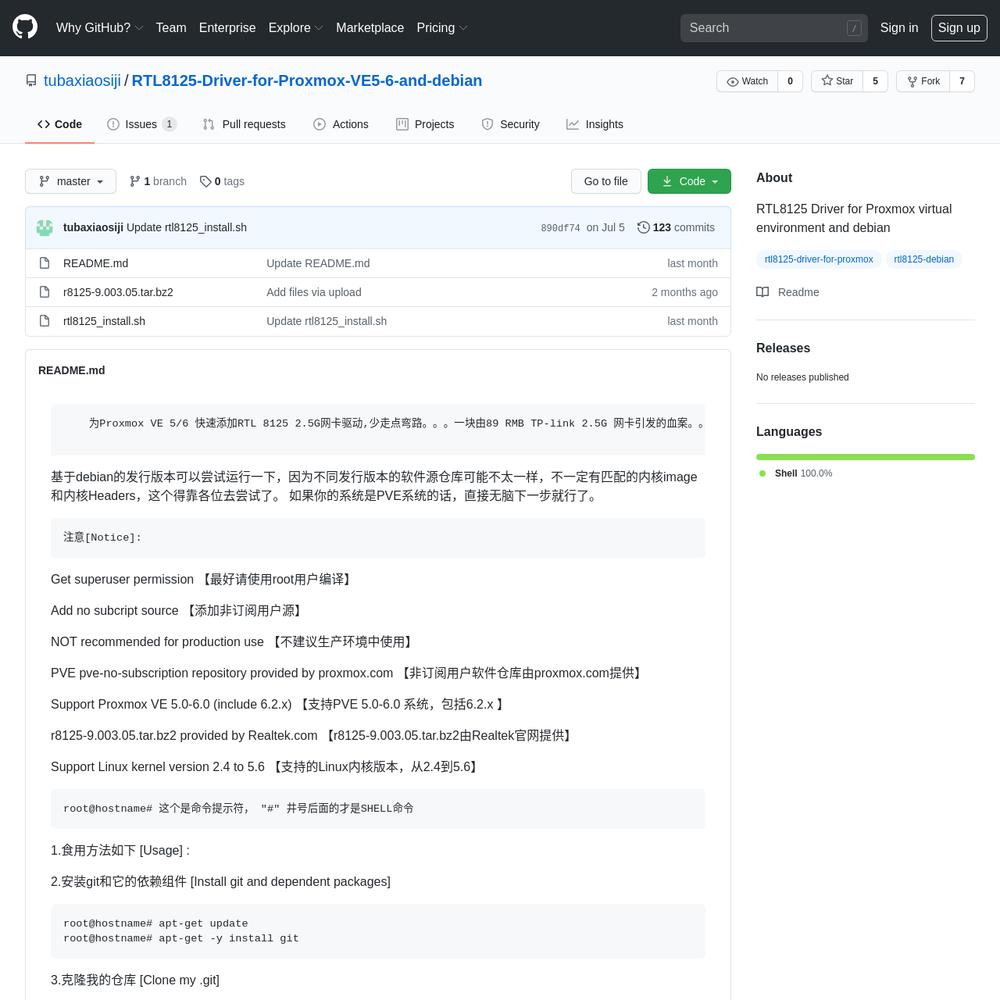Click the README.md file icon
This screenshot has width=1000, height=1000.
(45, 263)
